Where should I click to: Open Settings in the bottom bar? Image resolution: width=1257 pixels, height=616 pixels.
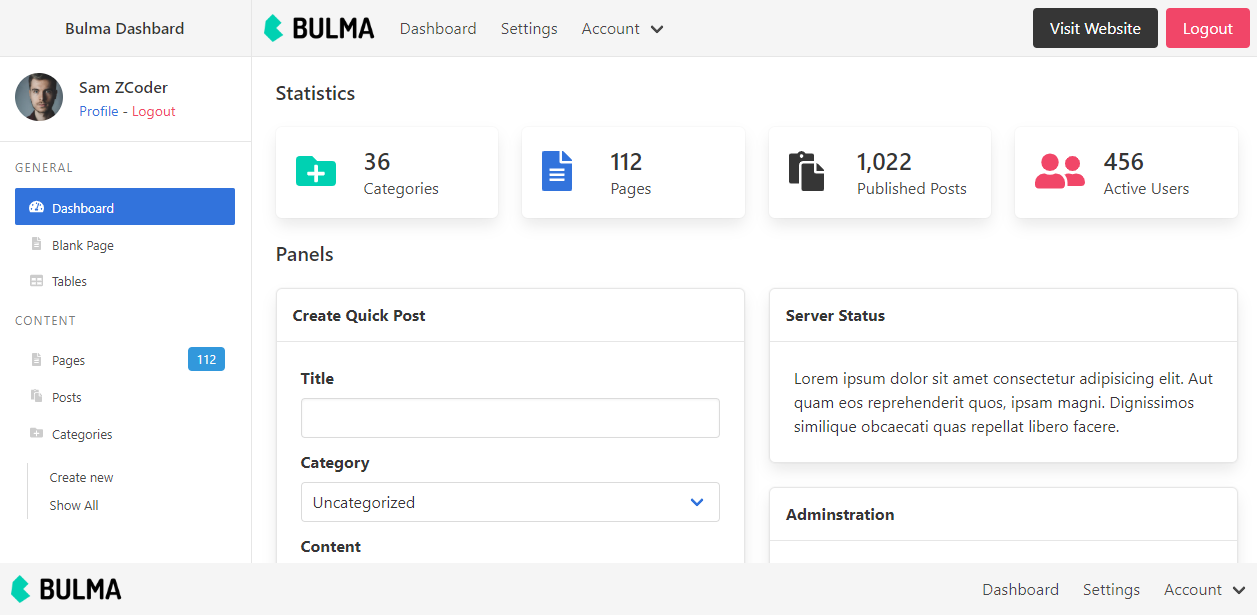tap(1111, 589)
